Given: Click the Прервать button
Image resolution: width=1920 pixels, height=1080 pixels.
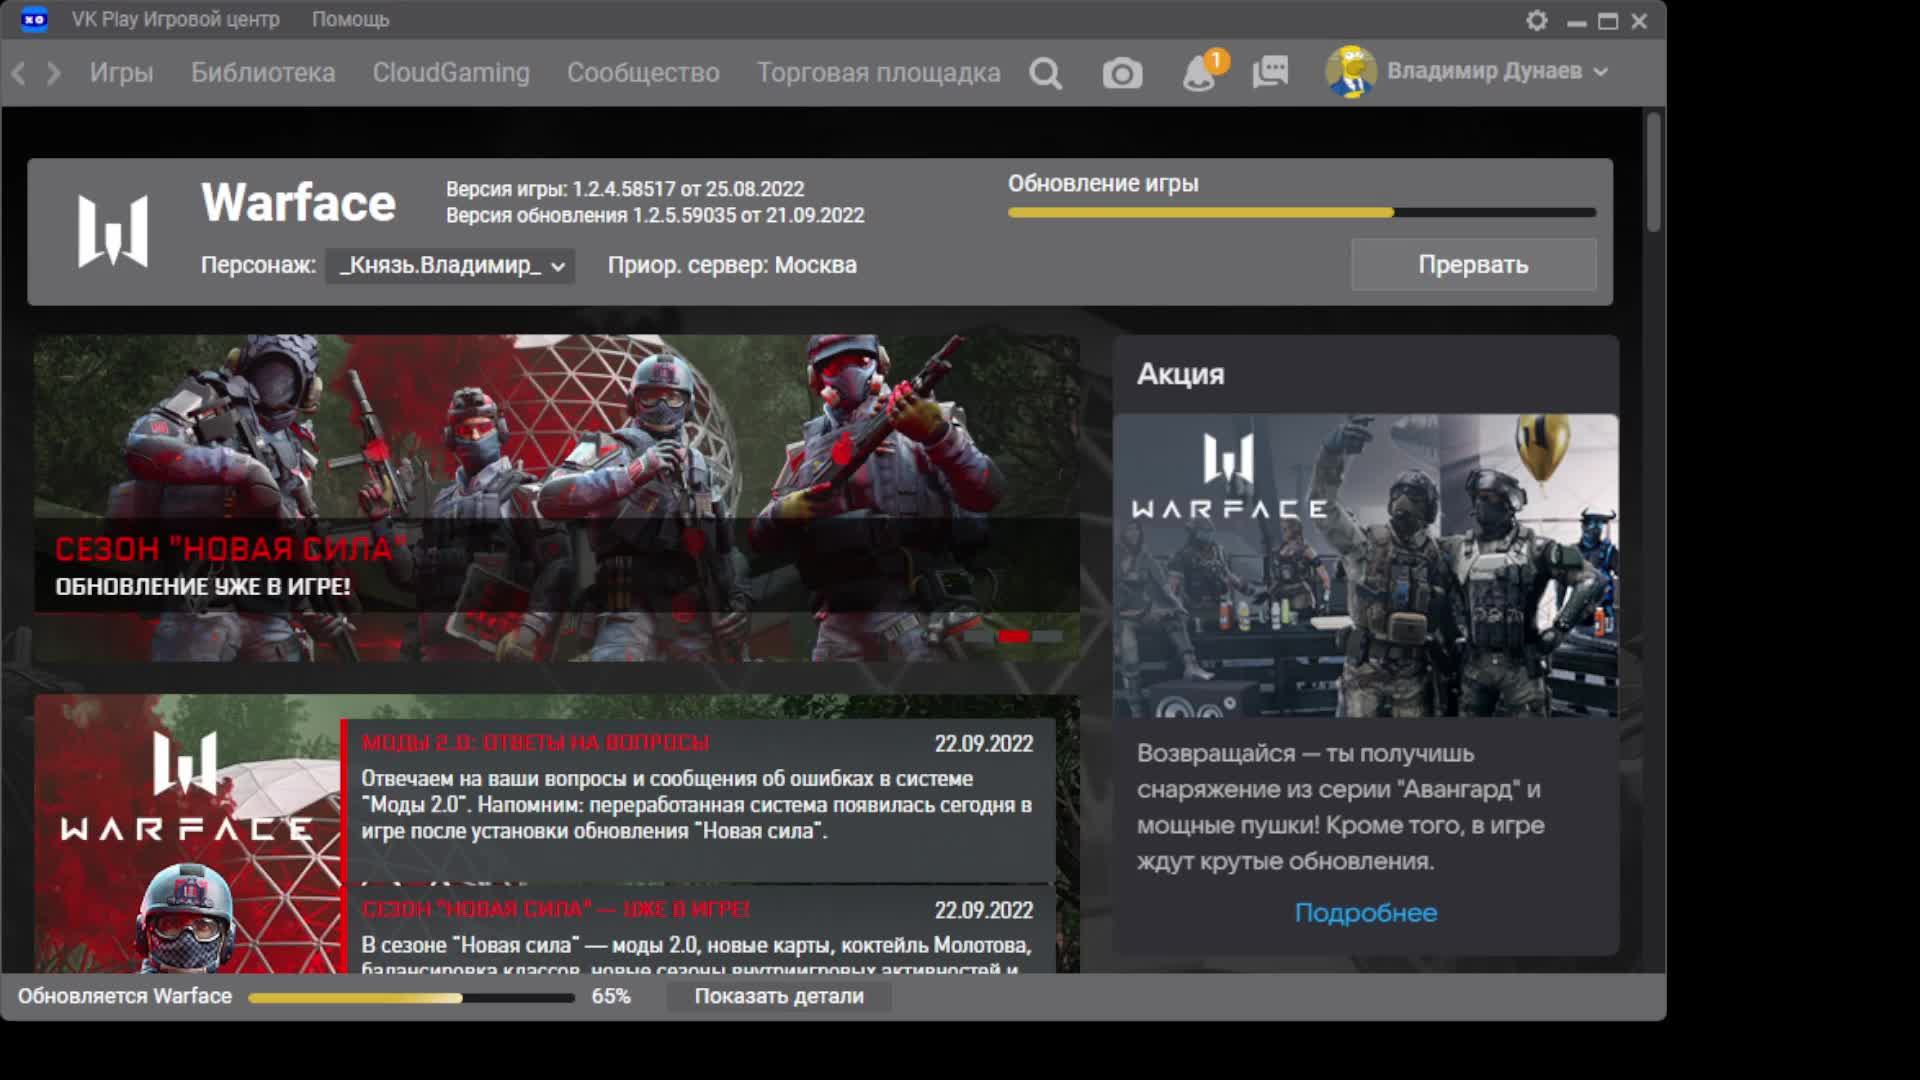Looking at the screenshot, I should [x=1473, y=265].
